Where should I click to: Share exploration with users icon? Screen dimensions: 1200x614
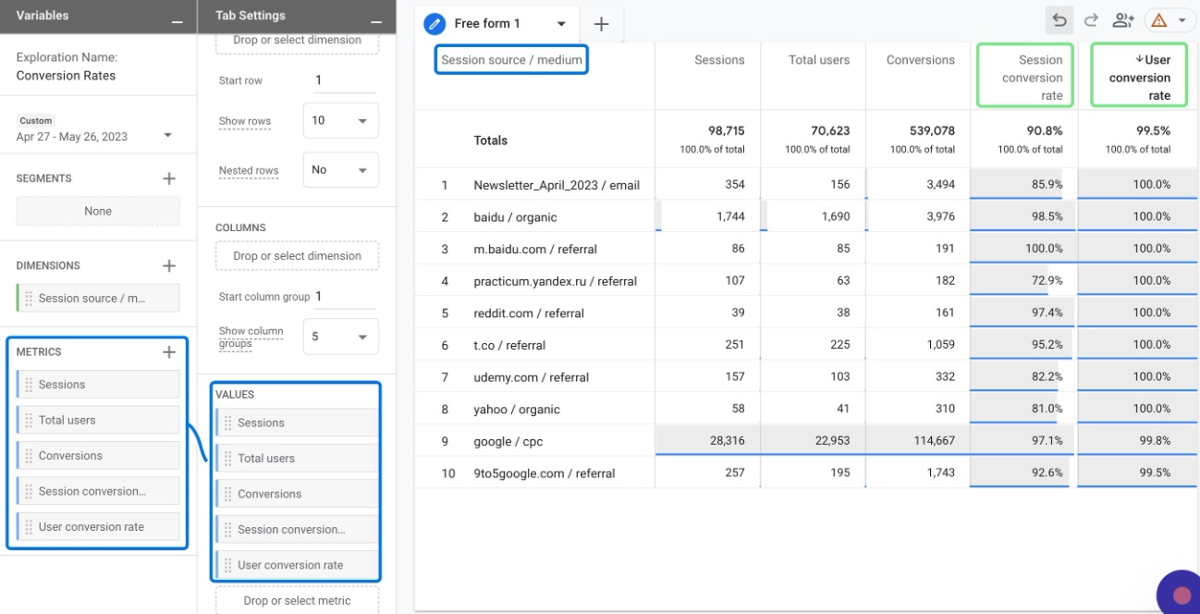click(1123, 20)
